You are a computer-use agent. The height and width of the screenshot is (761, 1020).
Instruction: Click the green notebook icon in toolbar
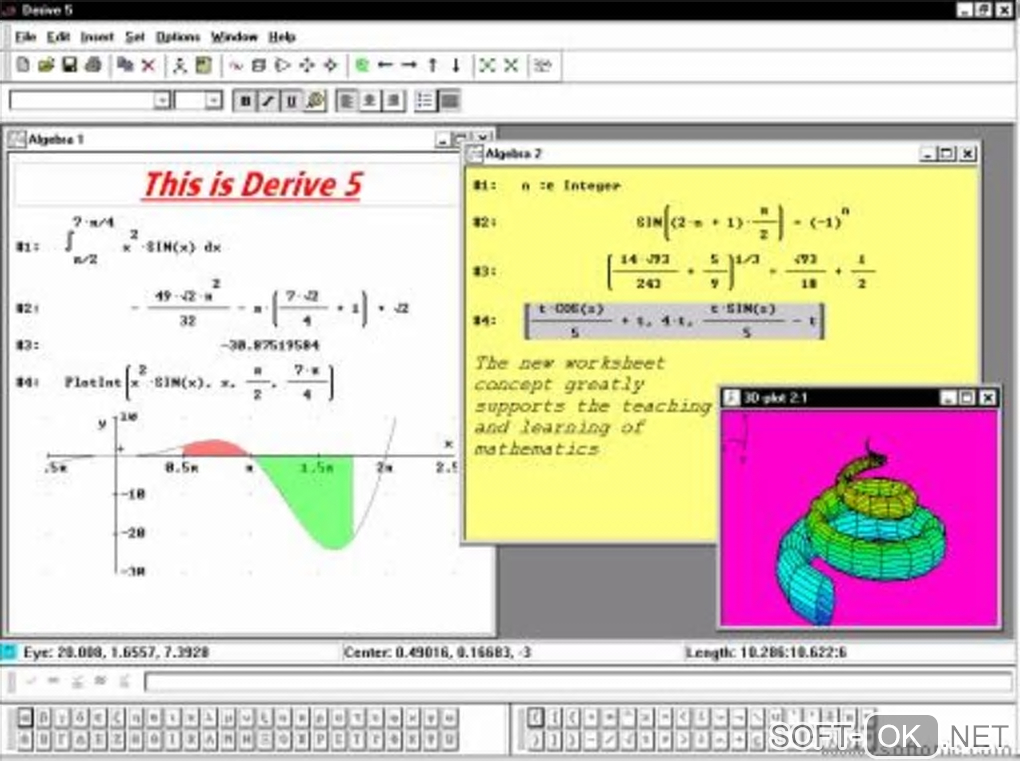[x=204, y=65]
